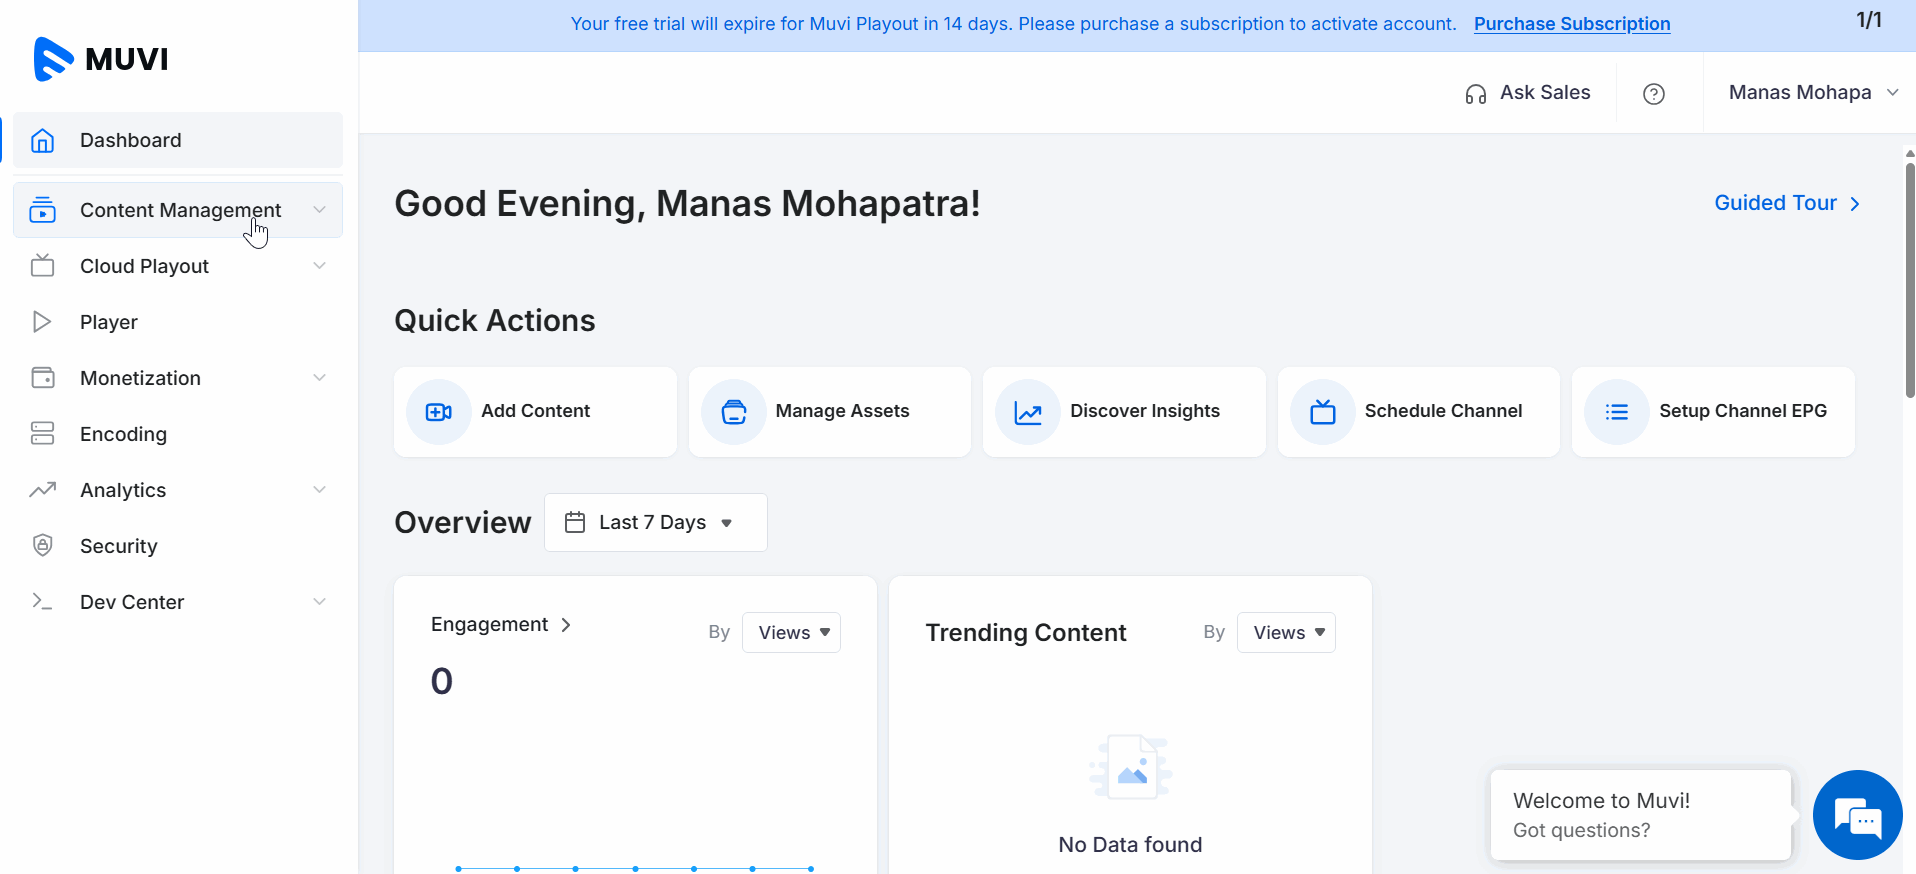Open the Trending Content Views dropdown
This screenshot has height=874, width=1916.
click(1286, 633)
